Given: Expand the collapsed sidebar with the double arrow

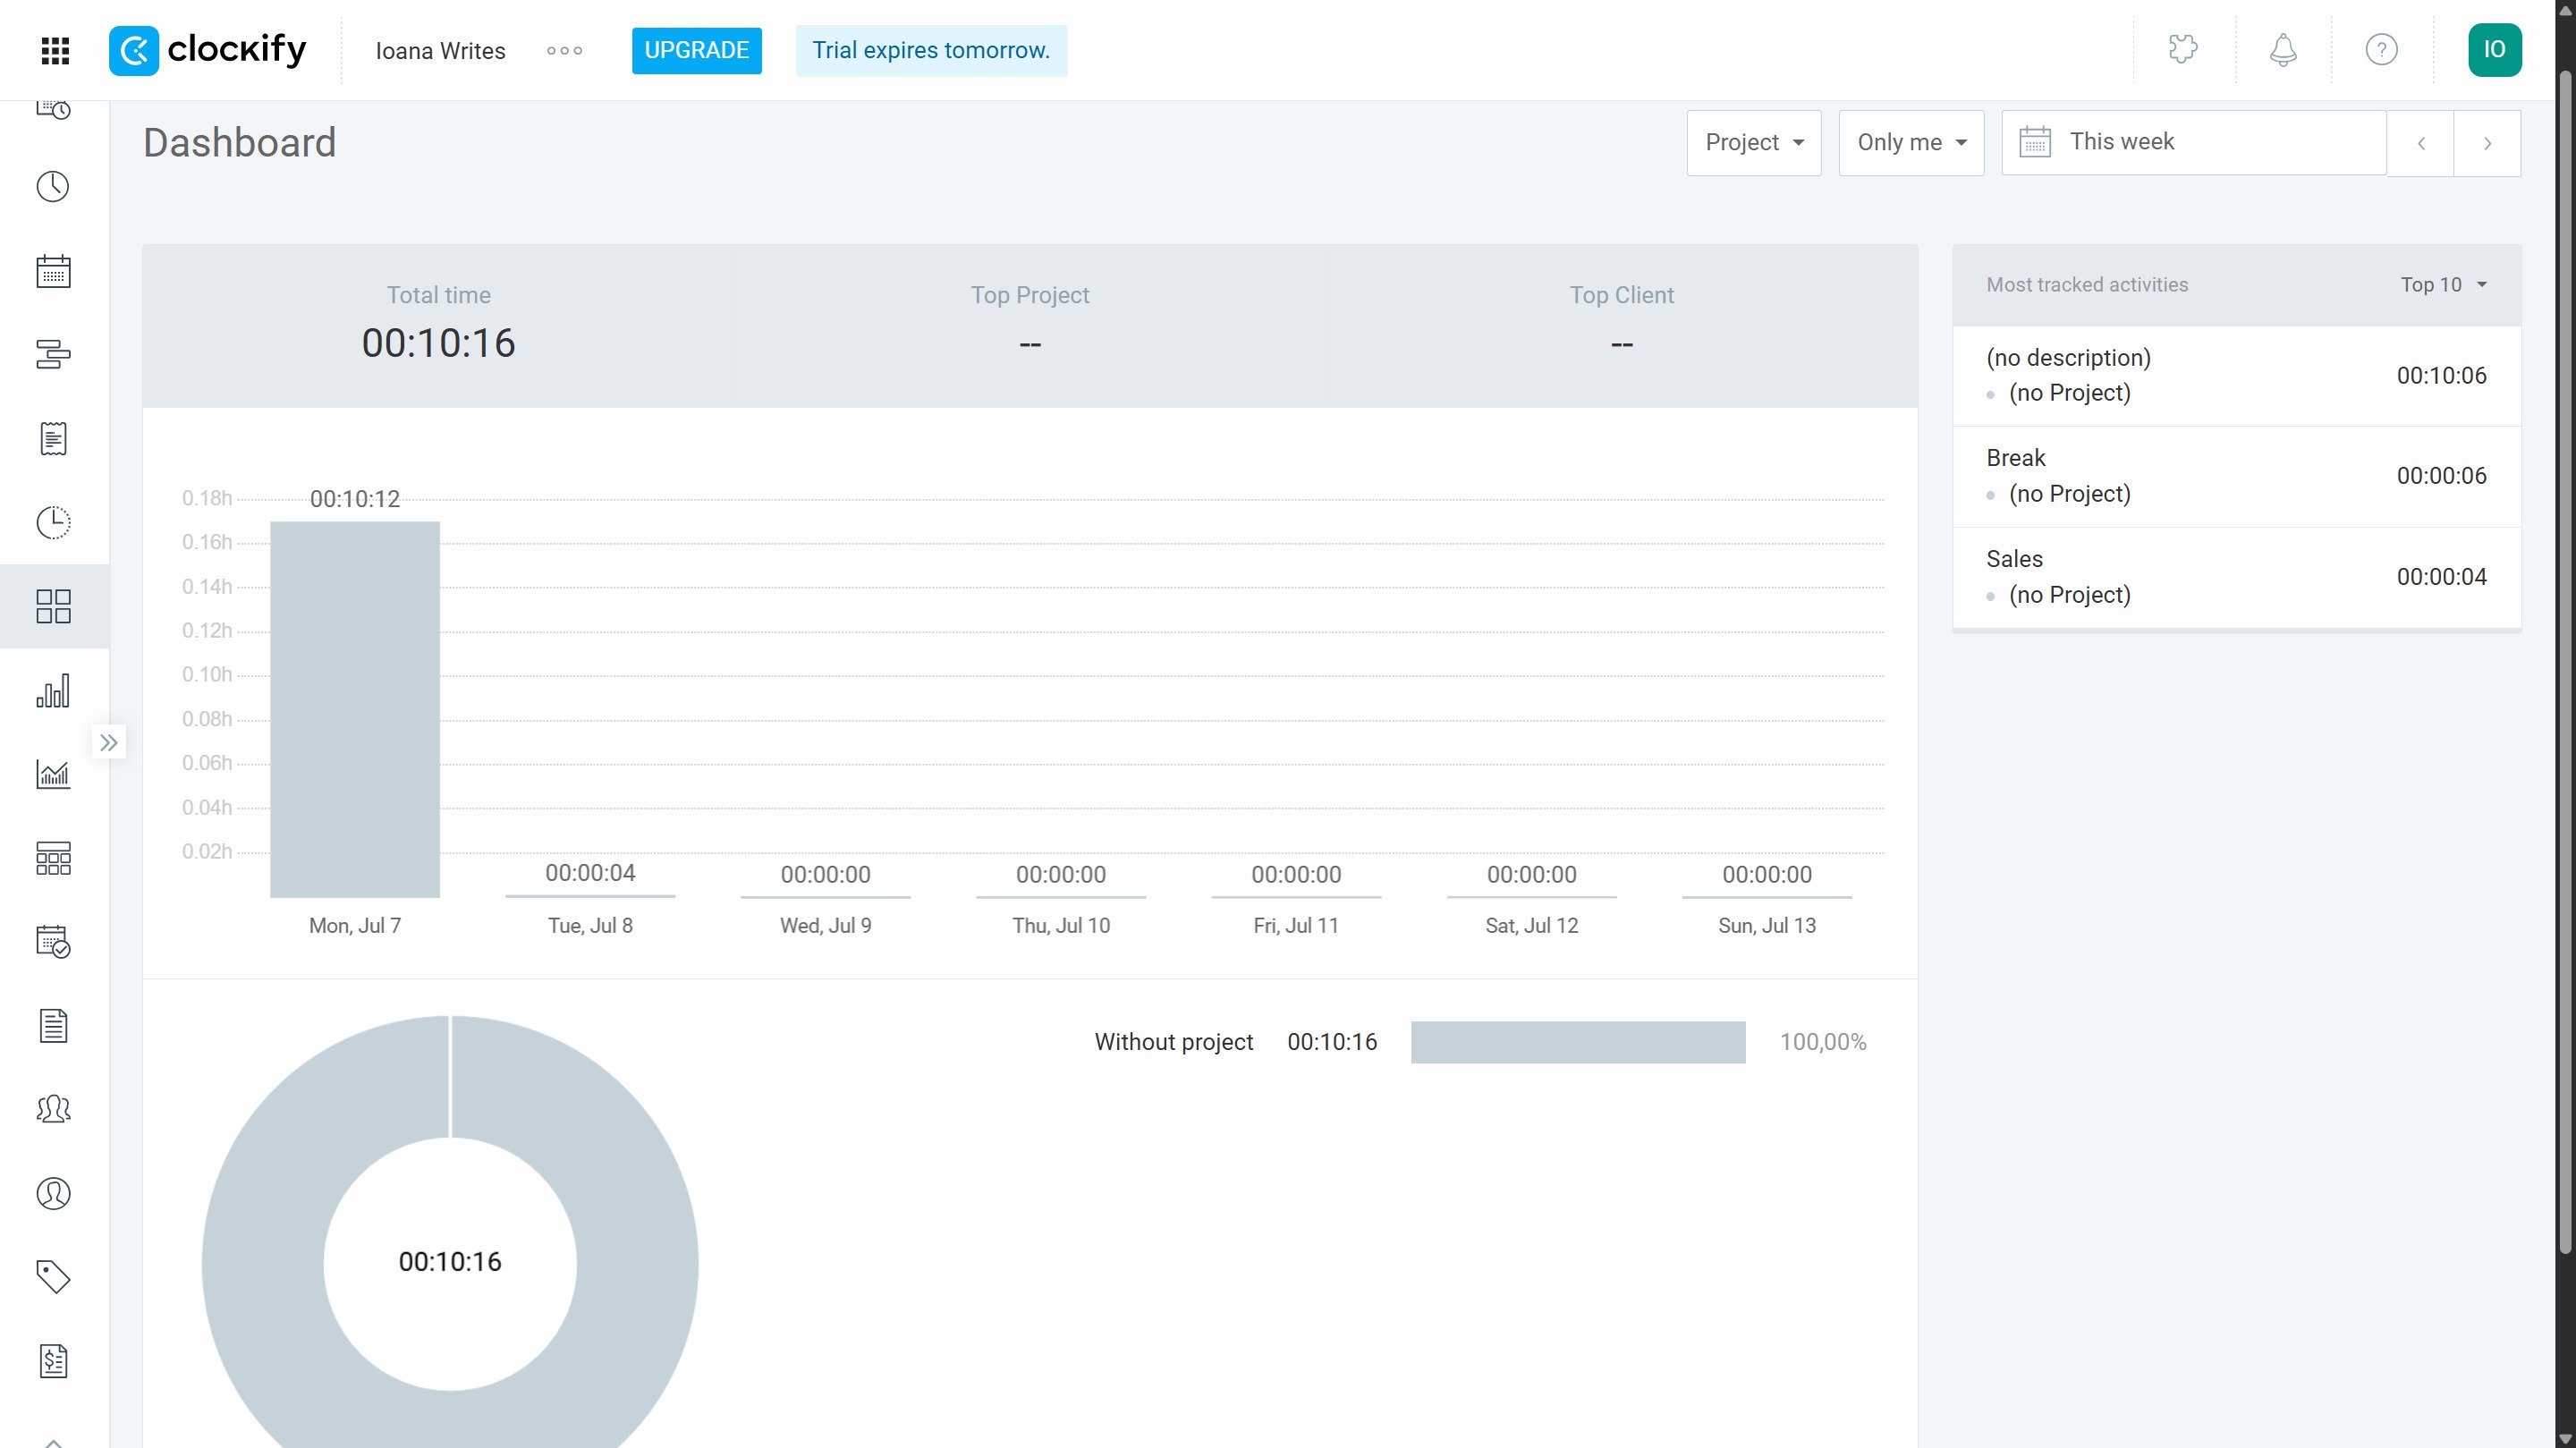Looking at the screenshot, I should 110,741.
